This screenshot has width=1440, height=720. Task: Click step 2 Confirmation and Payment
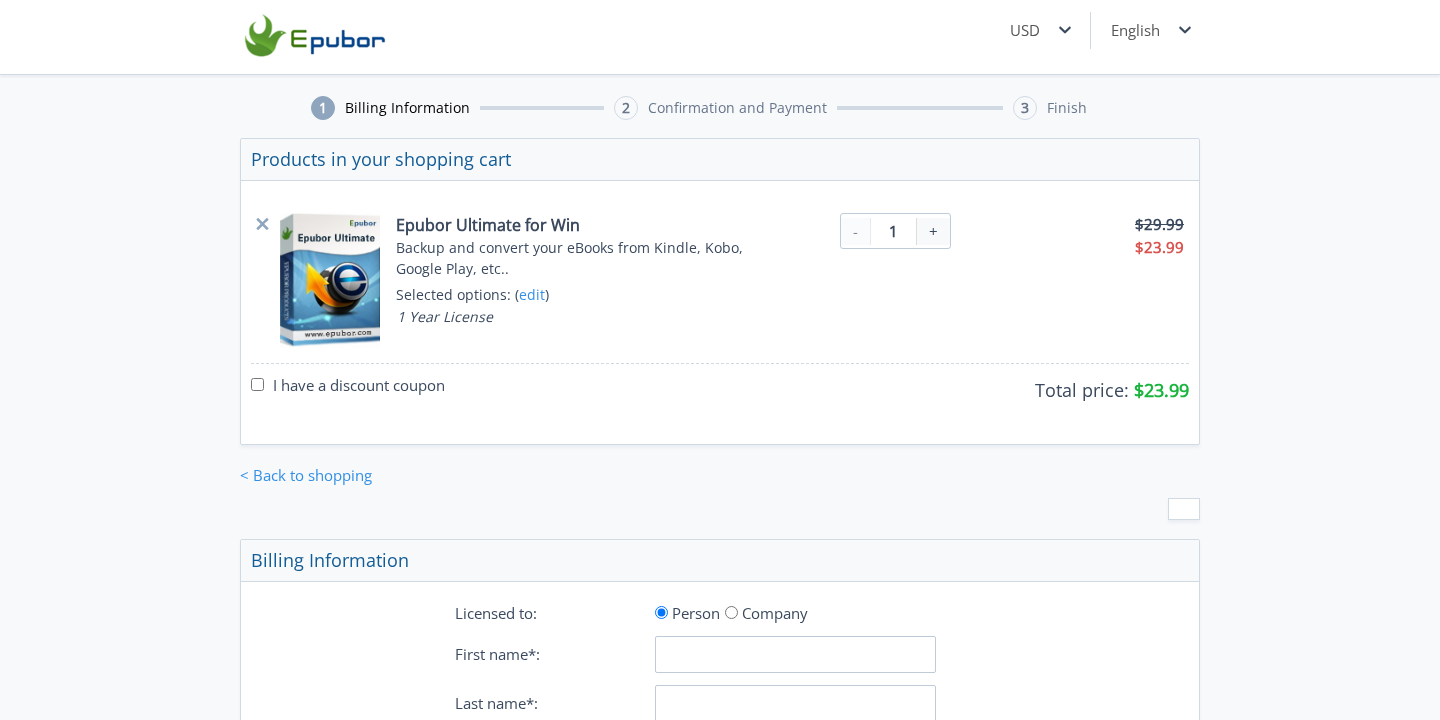point(720,108)
